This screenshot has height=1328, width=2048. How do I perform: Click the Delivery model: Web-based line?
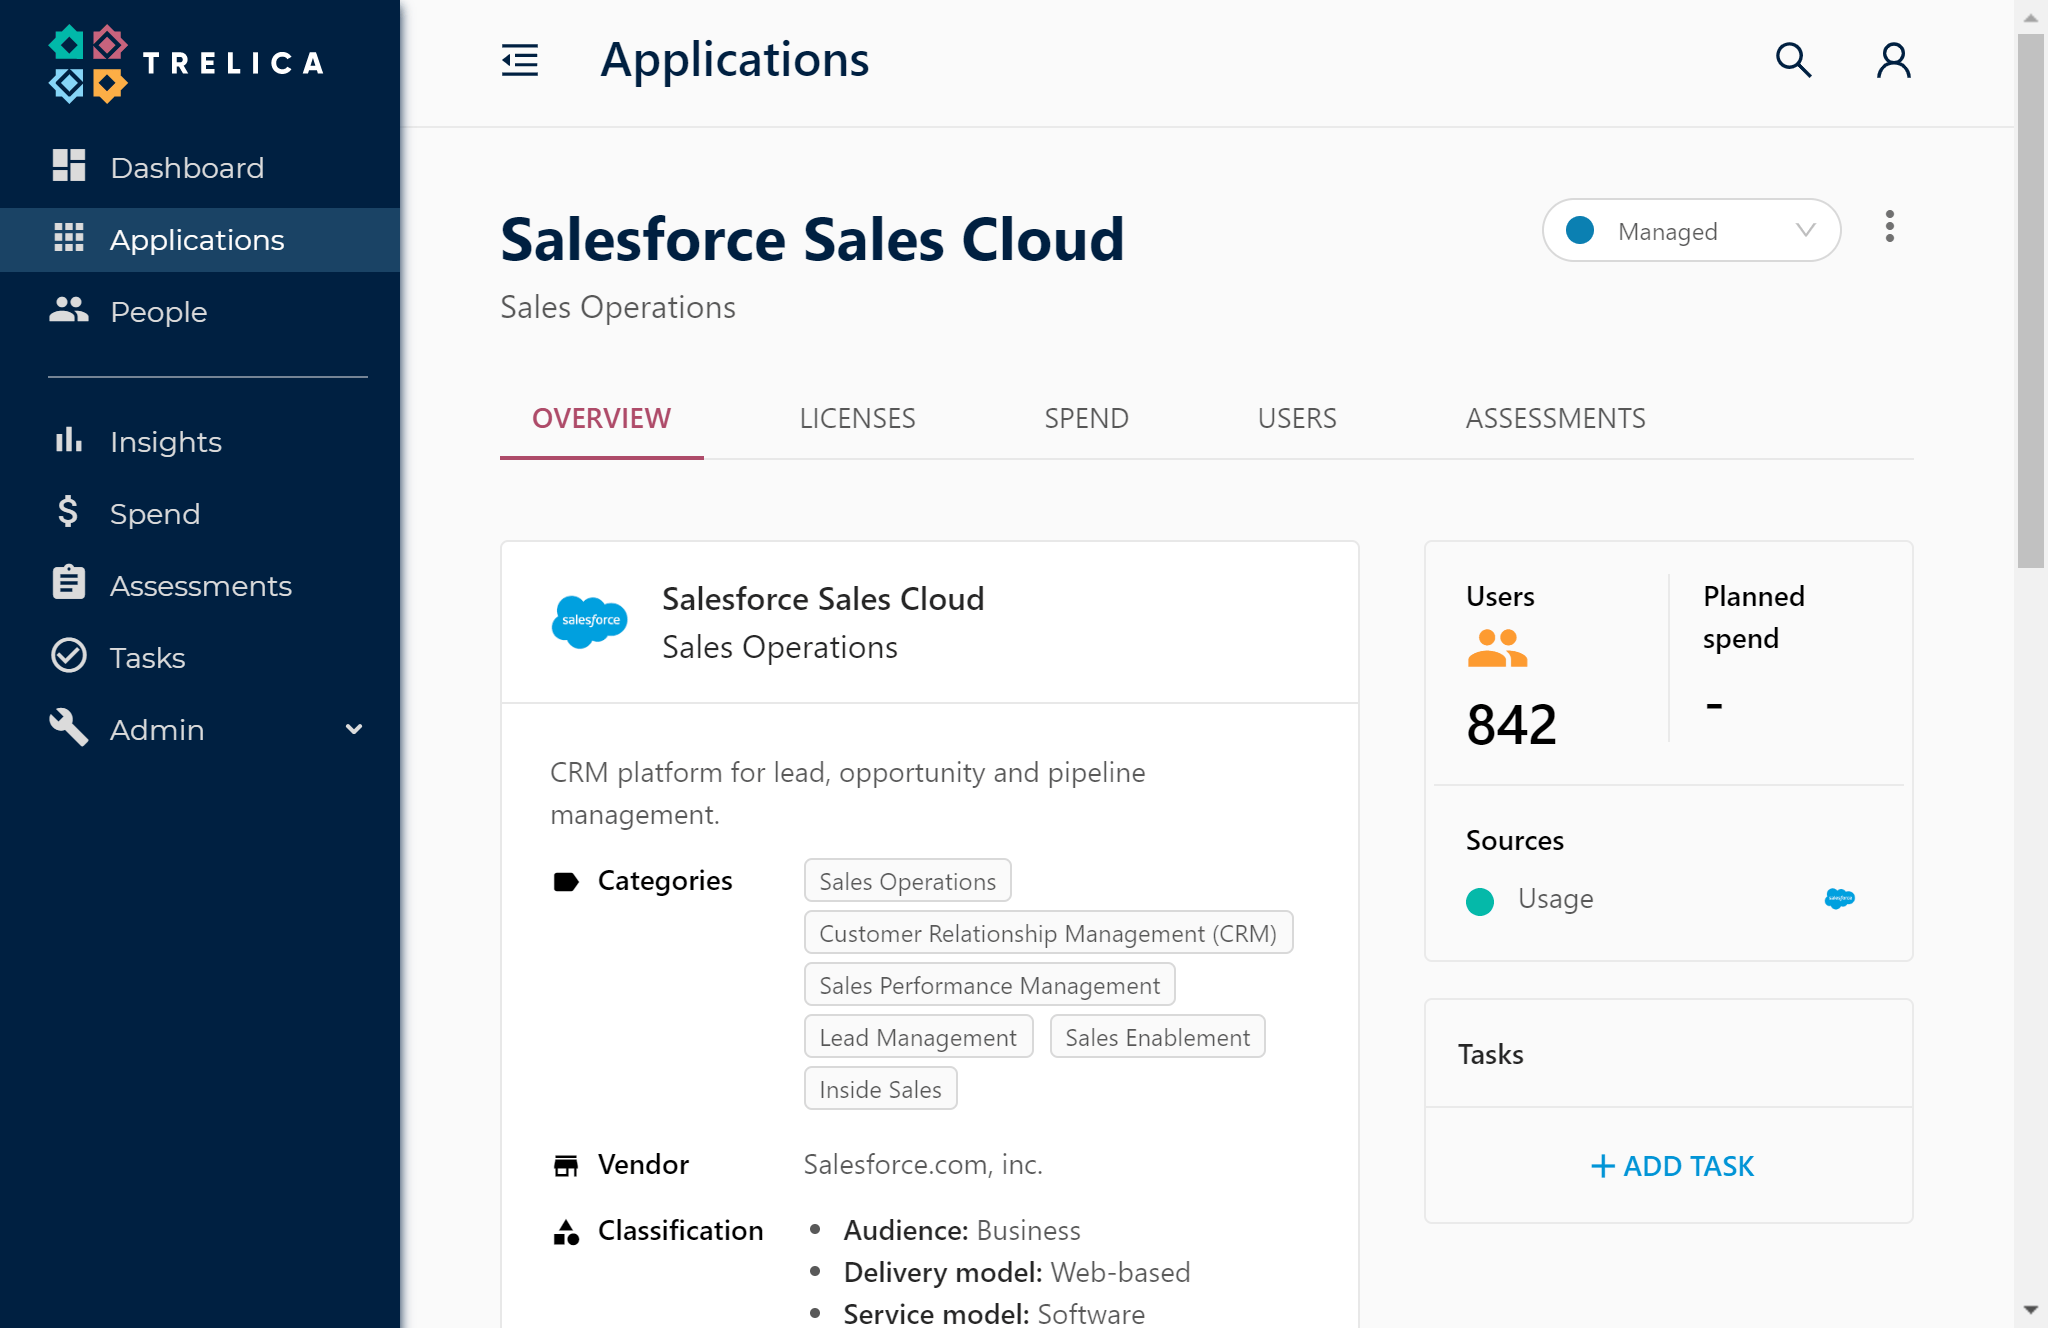[x=1016, y=1273]
